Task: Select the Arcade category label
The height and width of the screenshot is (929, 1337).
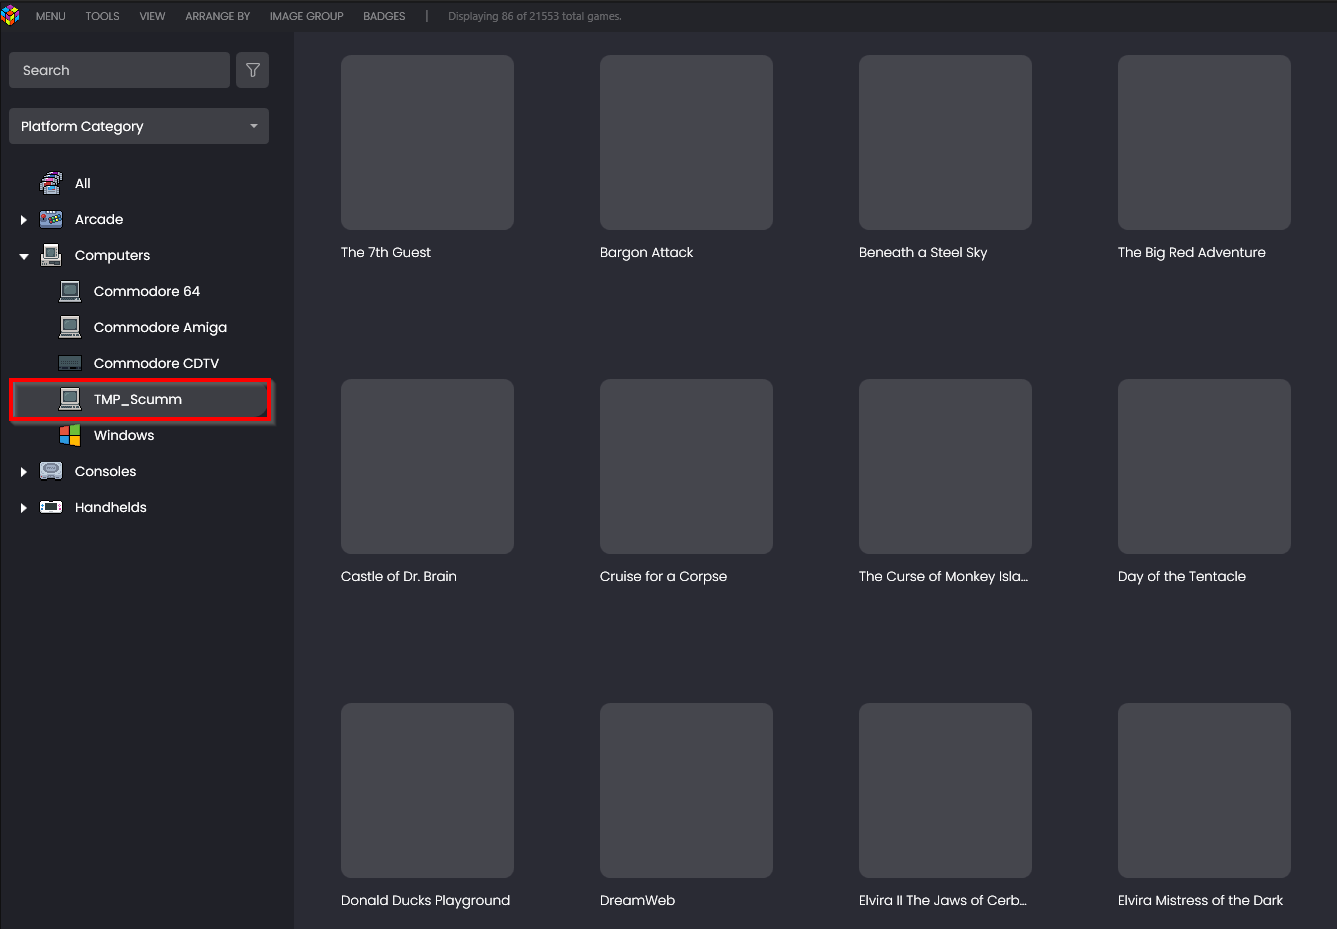Action: point(99,219)
